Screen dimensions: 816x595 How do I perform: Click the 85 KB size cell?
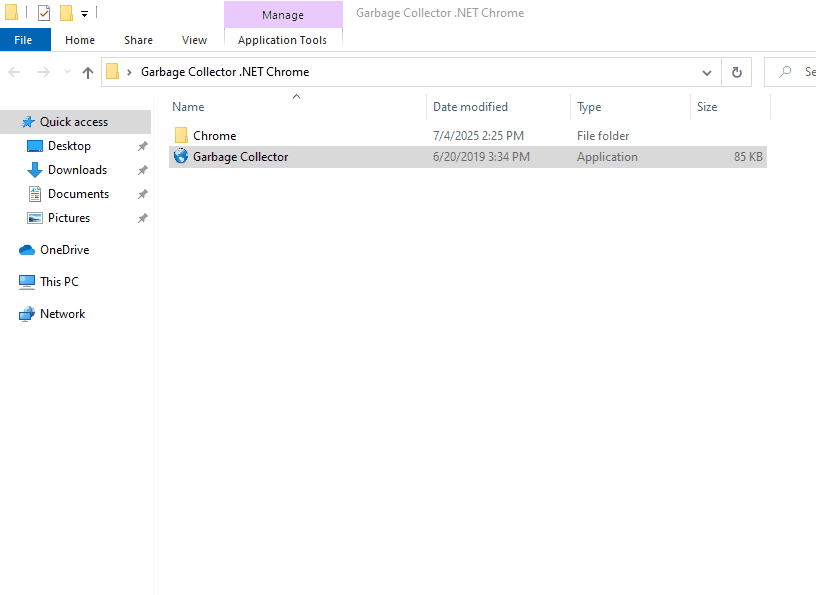pyautogui.click(x=748, y=157)
